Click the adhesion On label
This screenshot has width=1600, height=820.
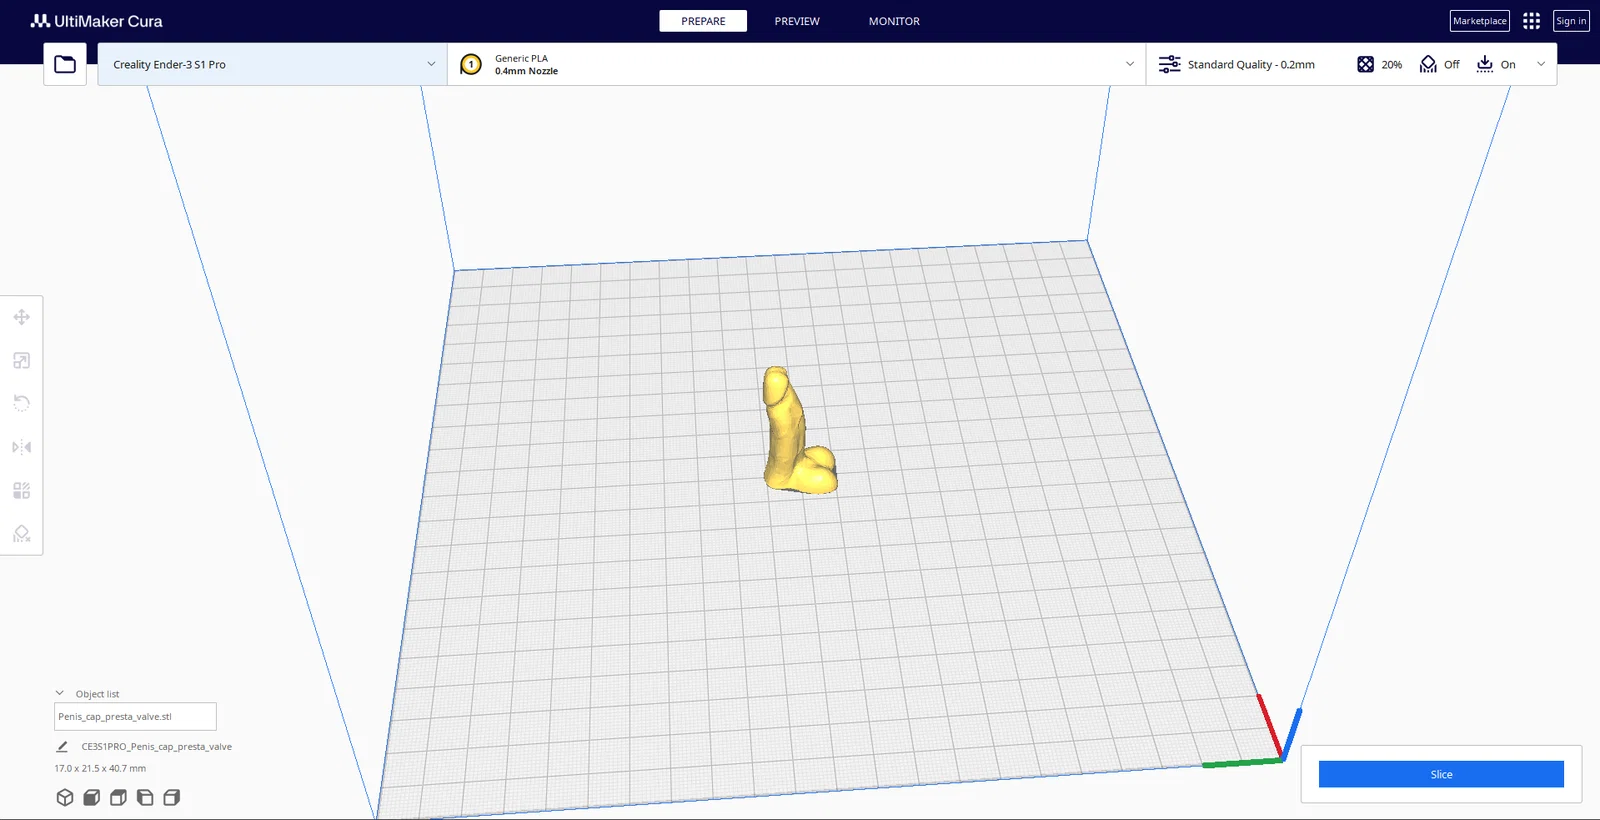coord(1508,65)
